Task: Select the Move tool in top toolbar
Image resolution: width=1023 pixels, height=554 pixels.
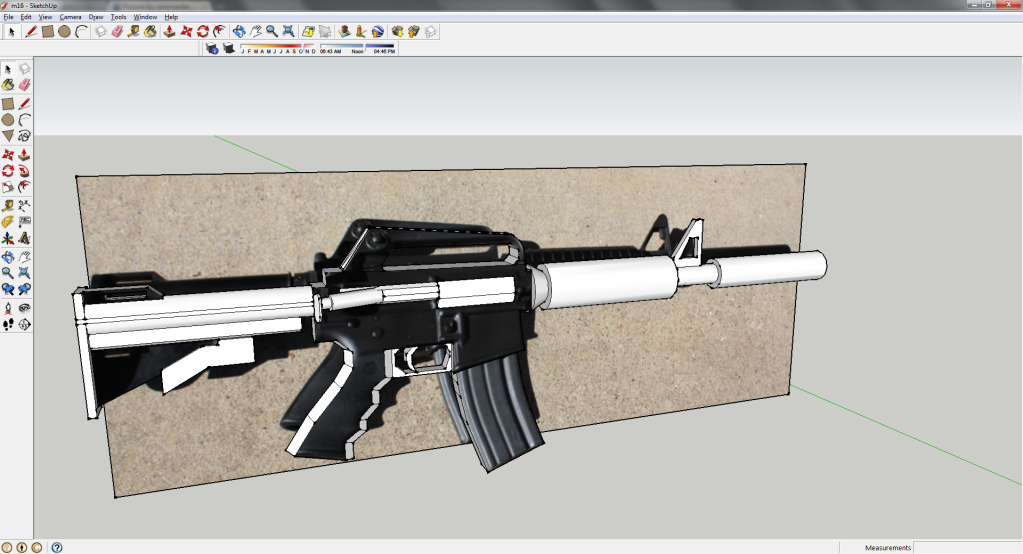Action: click(186, 31)
